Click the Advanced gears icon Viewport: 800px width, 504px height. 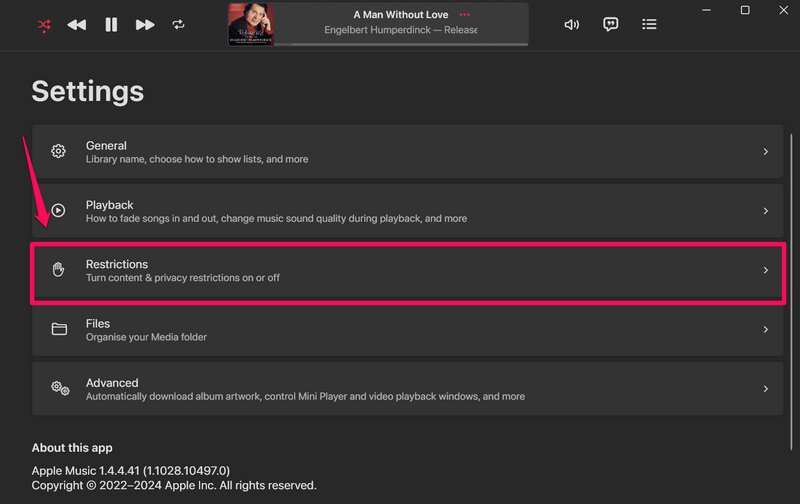point(59,388)
